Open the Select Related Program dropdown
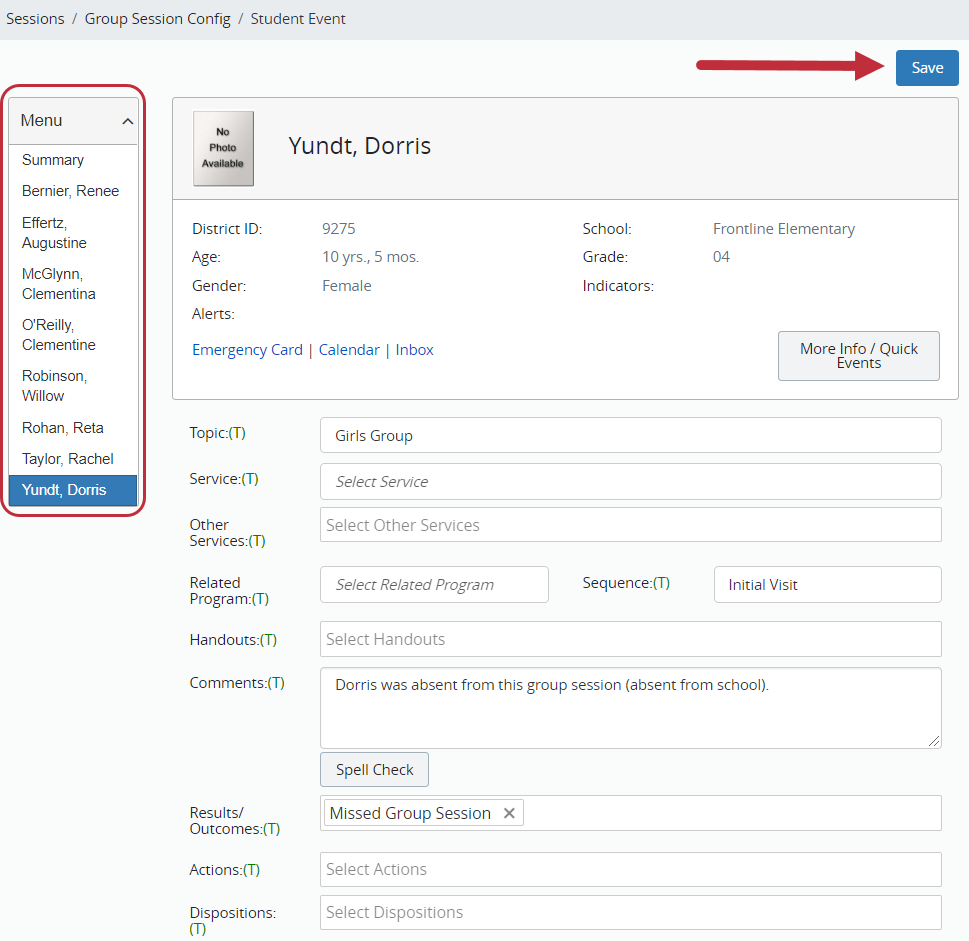 [x=434, y=584]
